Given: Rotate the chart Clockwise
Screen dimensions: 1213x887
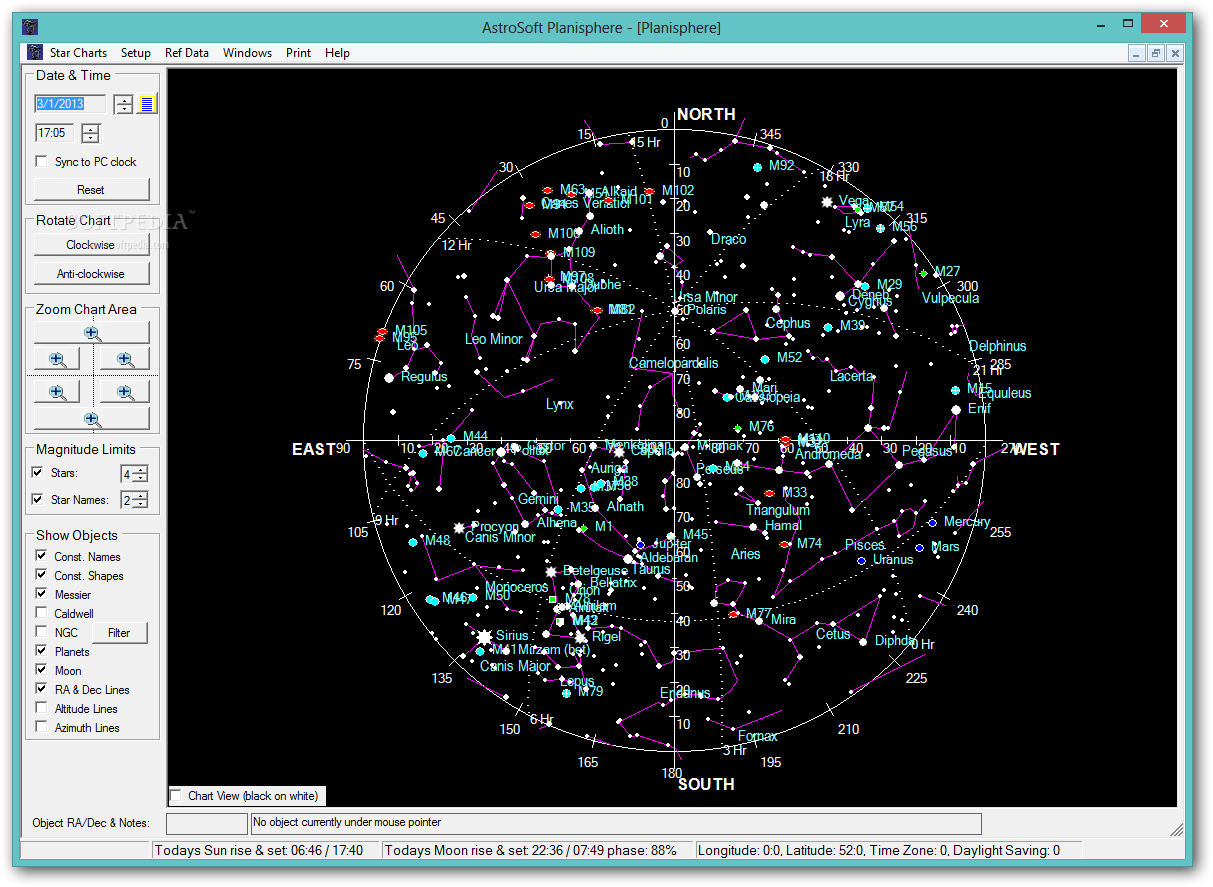Looking at the screenshot, I should 92,245.
